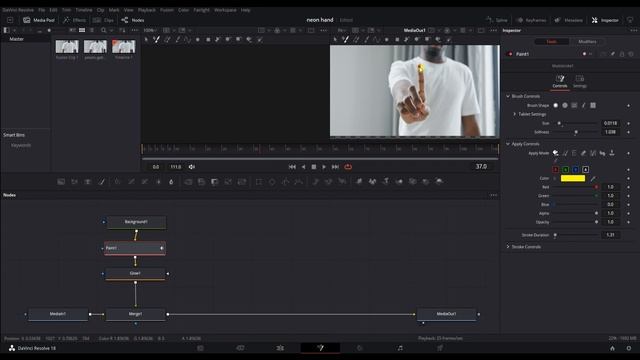This screenshot has height=360, width=640.
Task: Select the Merge1 node
Action: (x=136, y=314)
